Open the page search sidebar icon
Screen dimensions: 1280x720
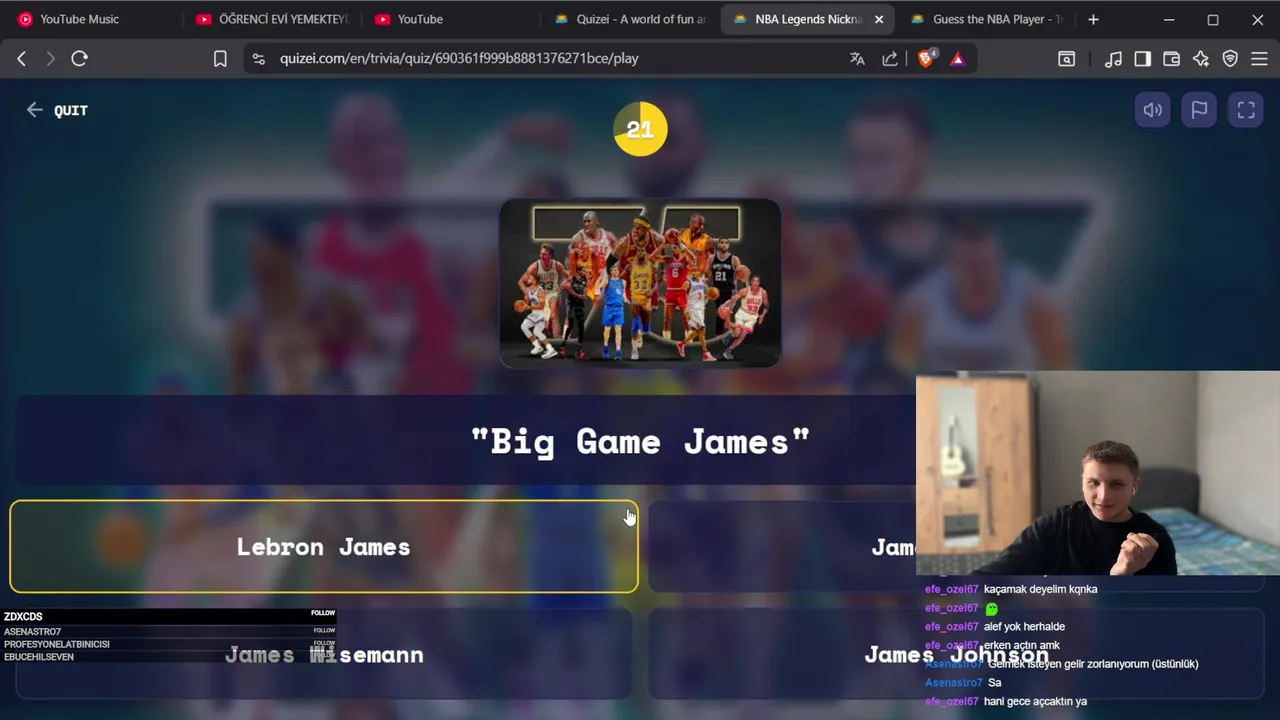pyautogui.click(x=1067, y=59)
